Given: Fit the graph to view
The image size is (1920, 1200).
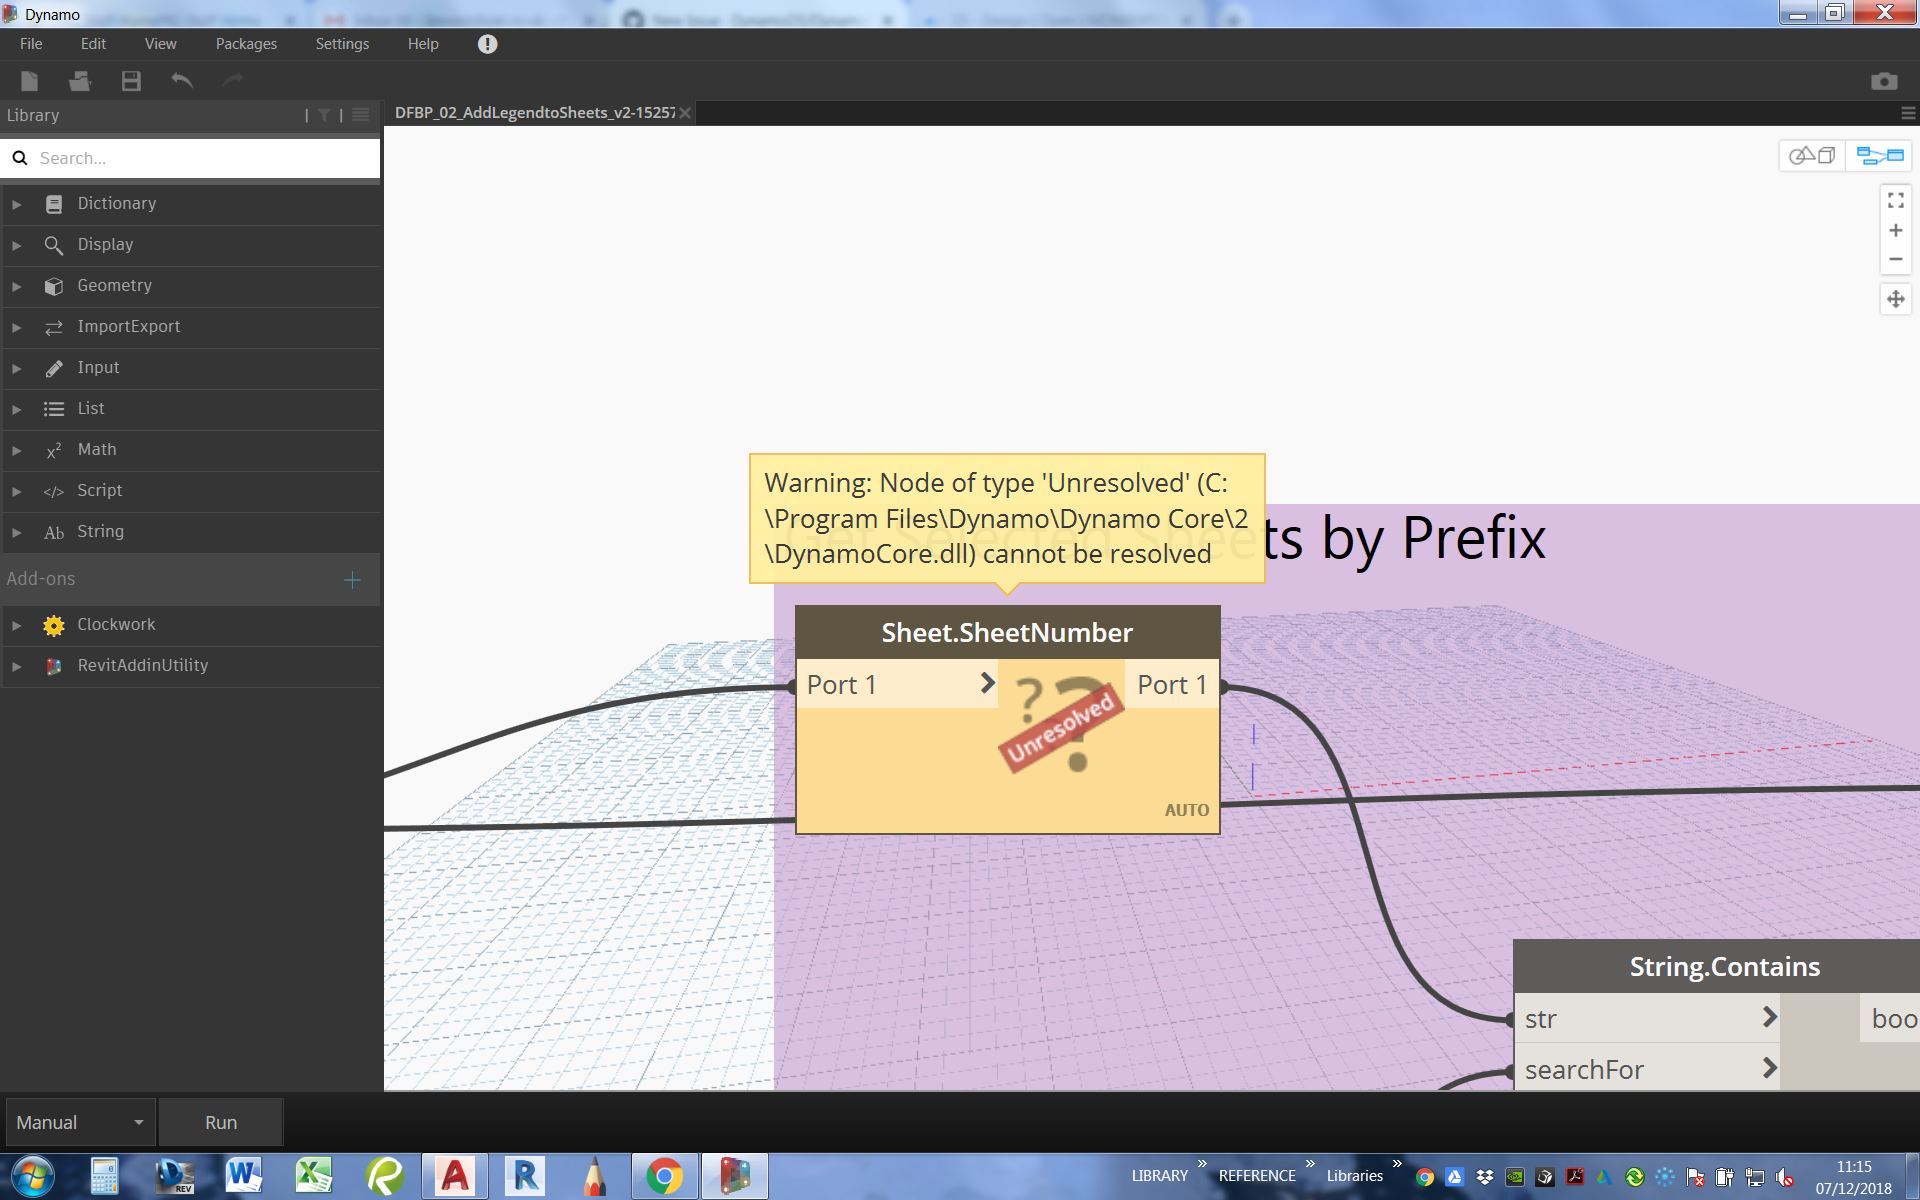Looking at the screenshot, I should [1896, 200].
